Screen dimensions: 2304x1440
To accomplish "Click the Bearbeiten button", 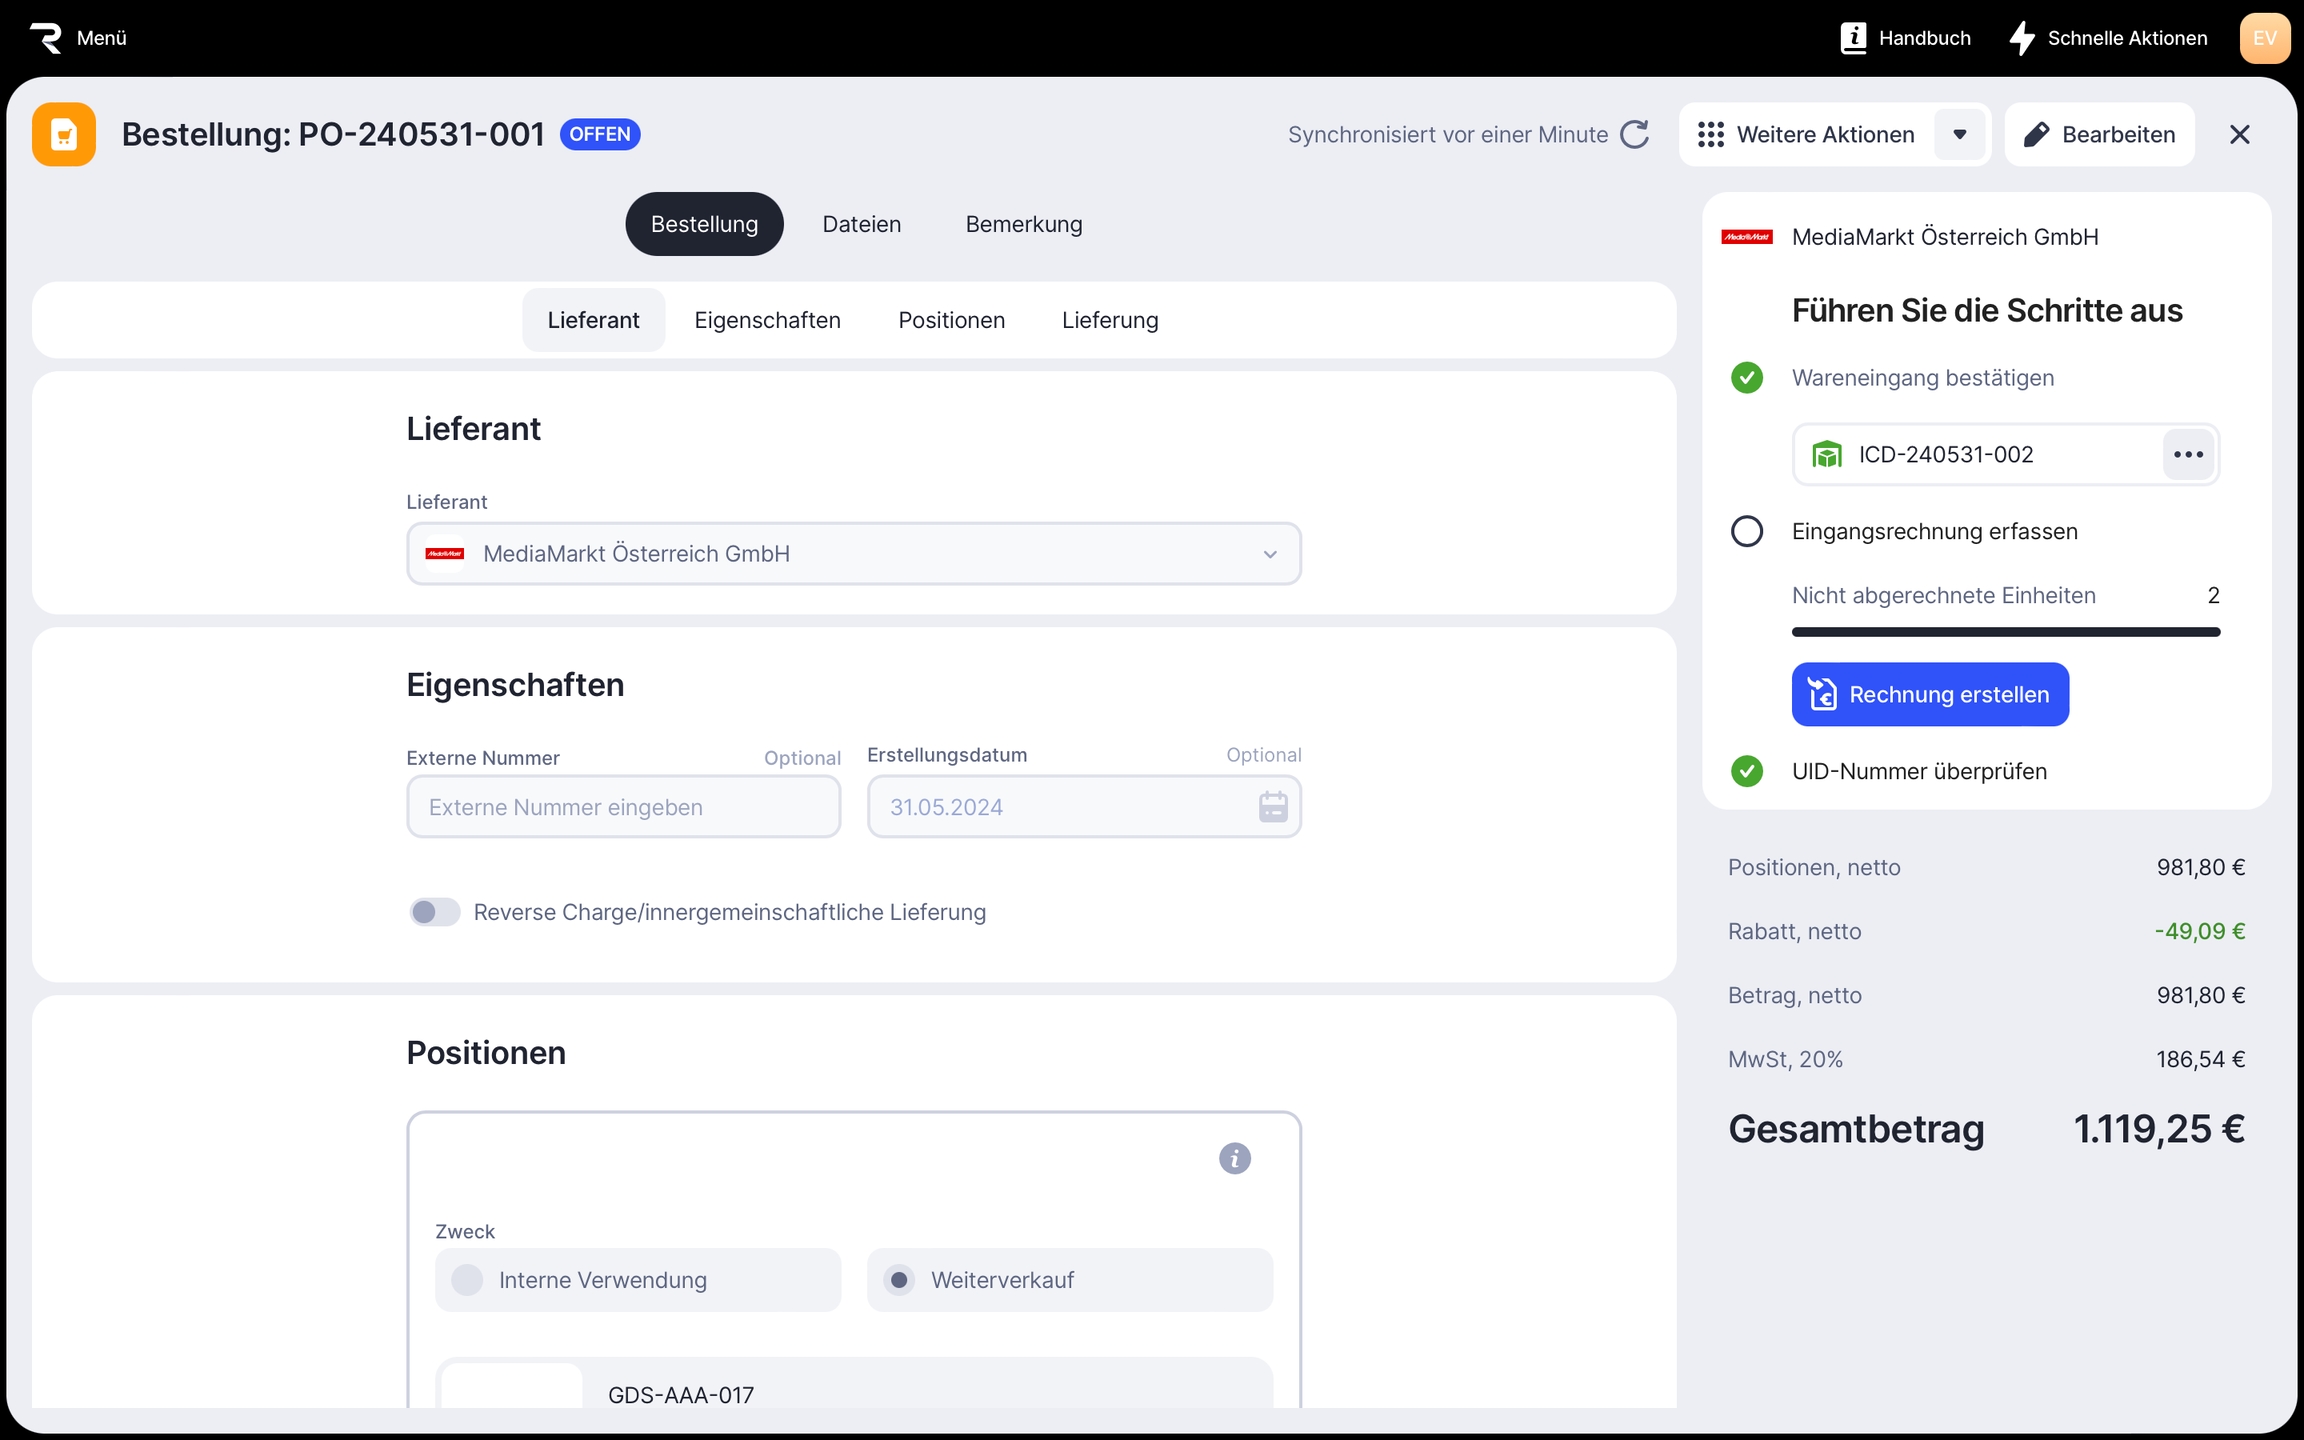I will tap(2099, 134).
